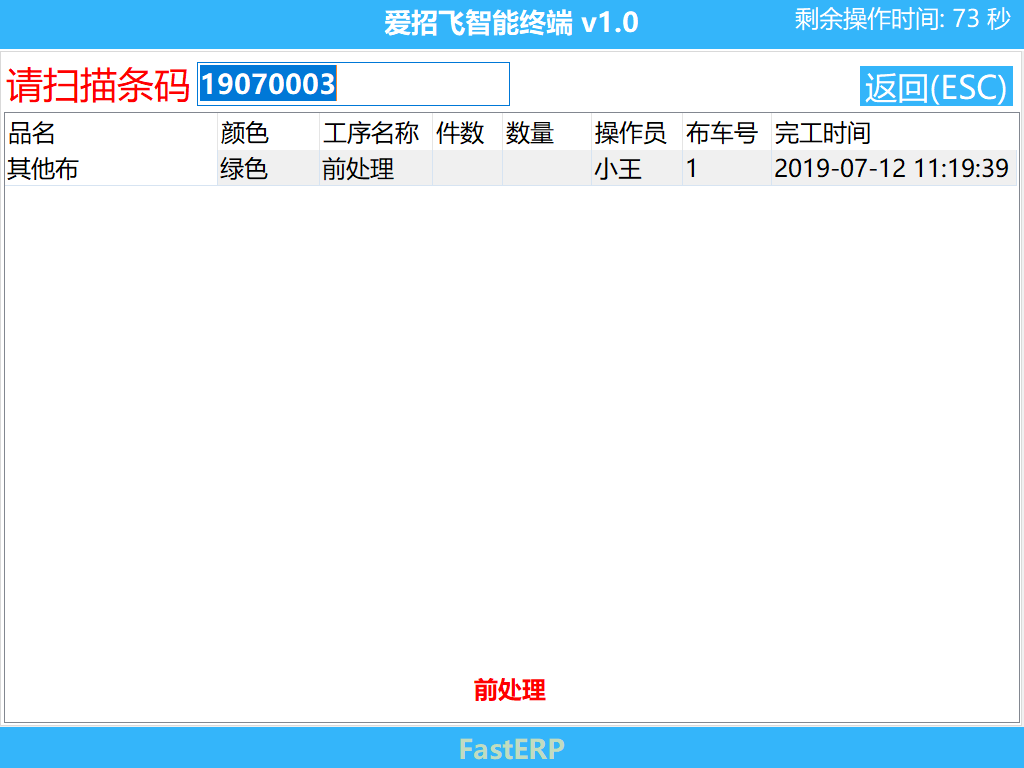Click the red 前处理 label at bottom
Screen dimensions: 1024x768
click(x=510, y=690)
